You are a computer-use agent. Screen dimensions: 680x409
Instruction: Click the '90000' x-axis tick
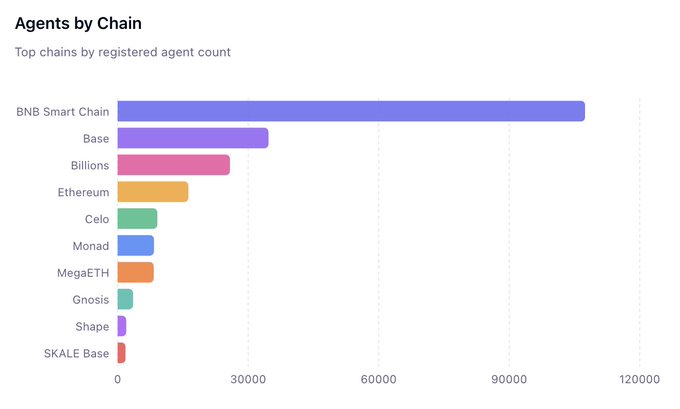click(509, 380)
